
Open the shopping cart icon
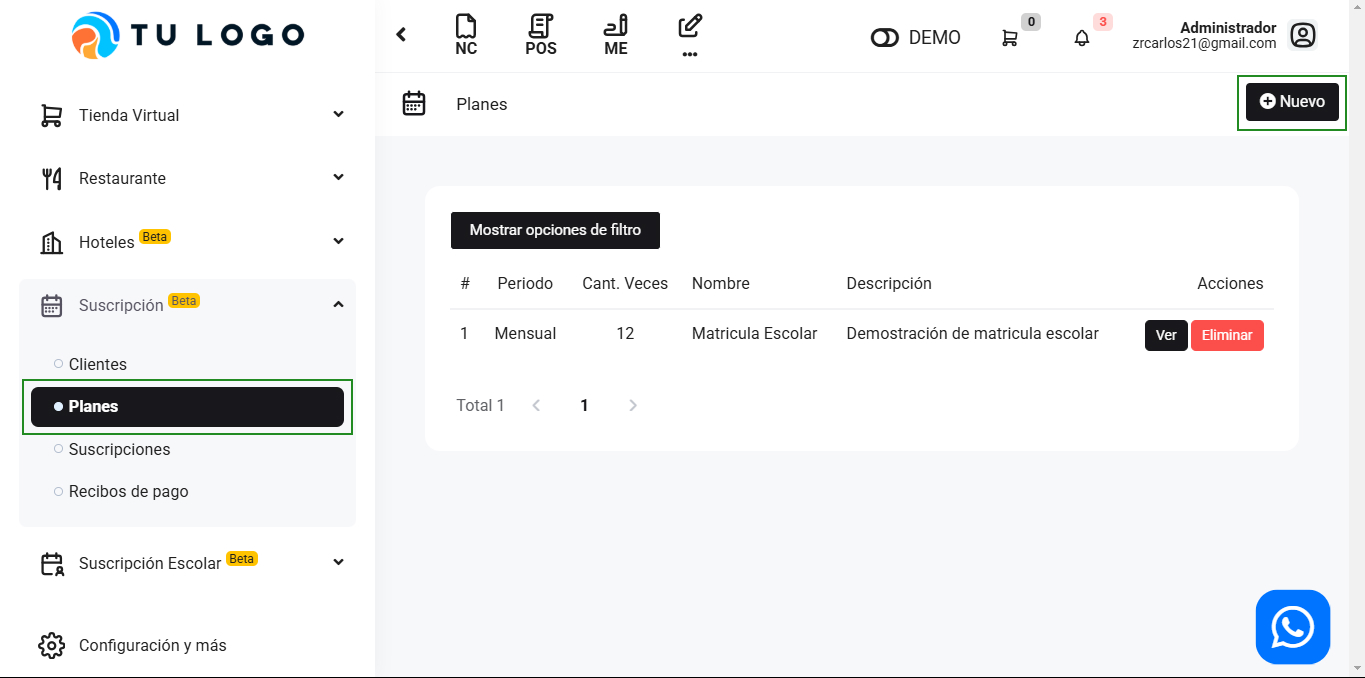(1010, 38)
